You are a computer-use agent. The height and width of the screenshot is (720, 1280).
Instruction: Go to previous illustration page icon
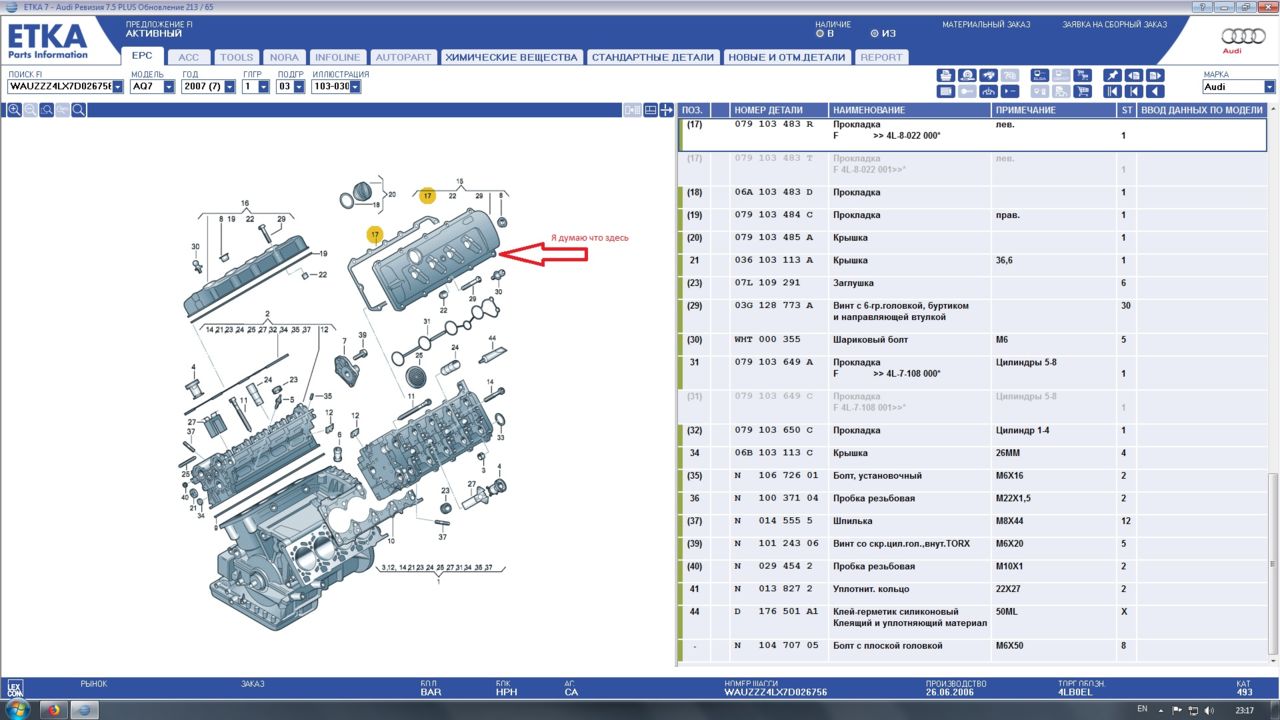coord(1134,75)
